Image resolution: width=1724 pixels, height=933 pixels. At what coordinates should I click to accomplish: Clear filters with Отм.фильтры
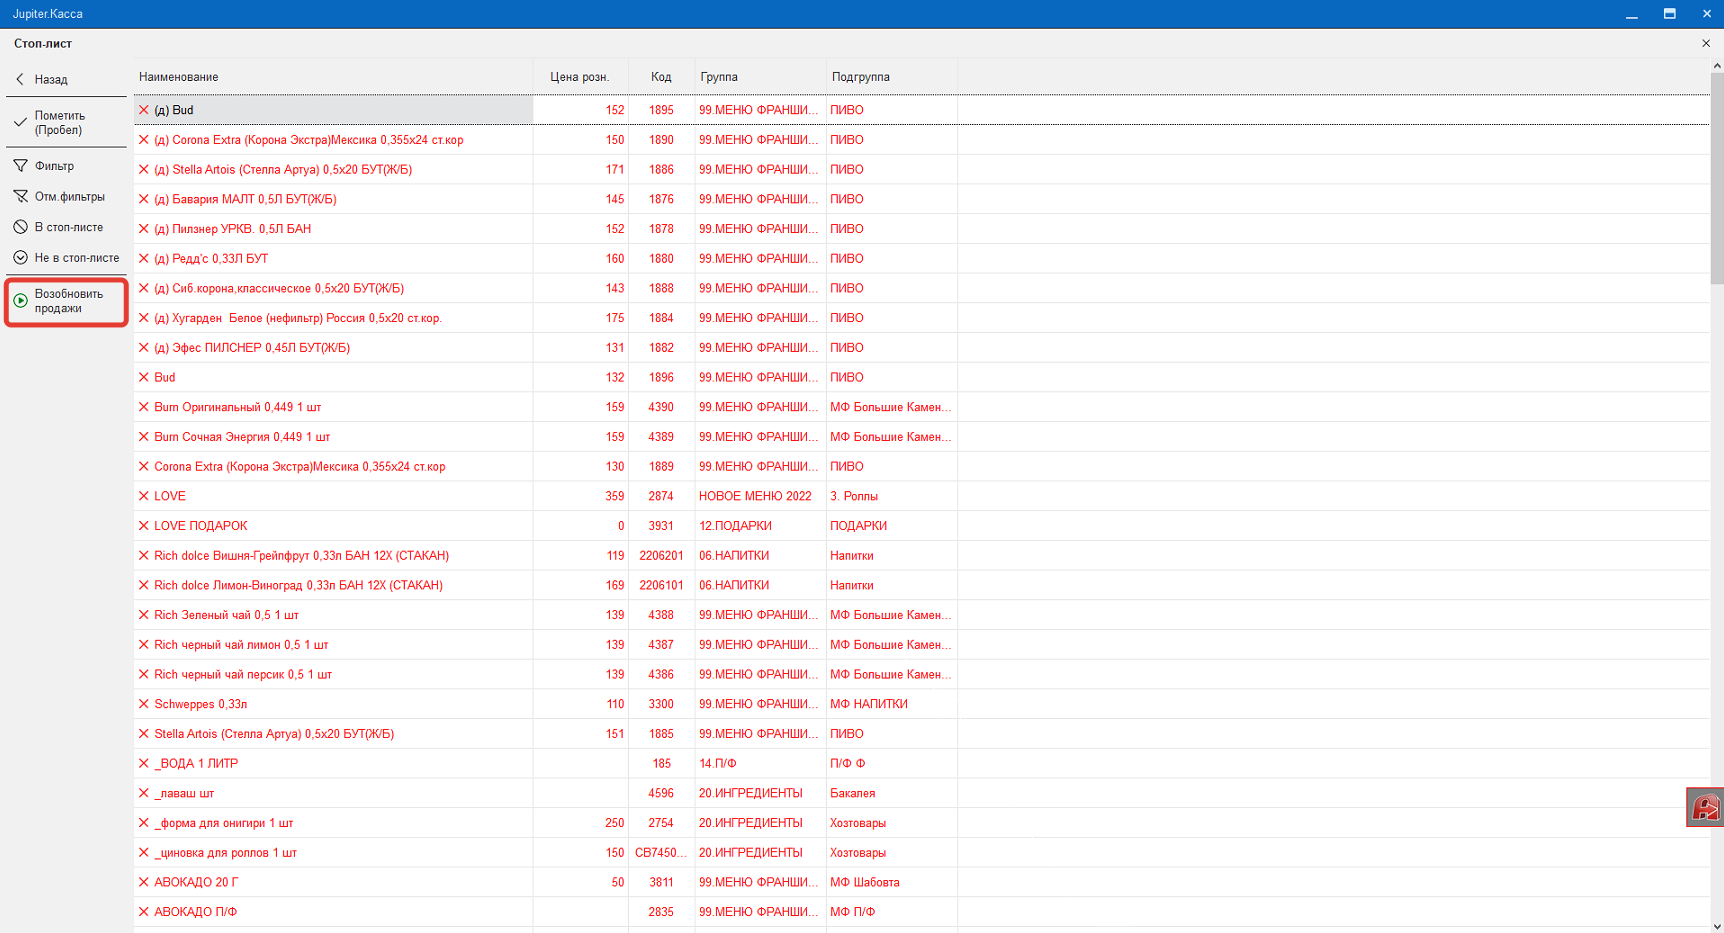[66, 197]
